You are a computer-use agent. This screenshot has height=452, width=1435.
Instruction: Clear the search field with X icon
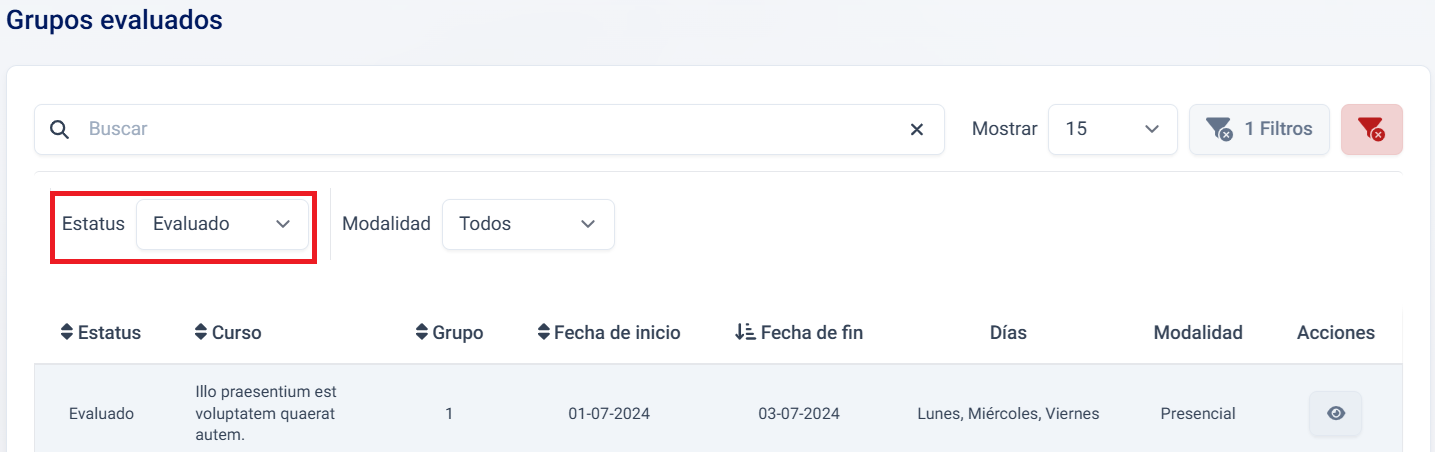tap(916, 130)
